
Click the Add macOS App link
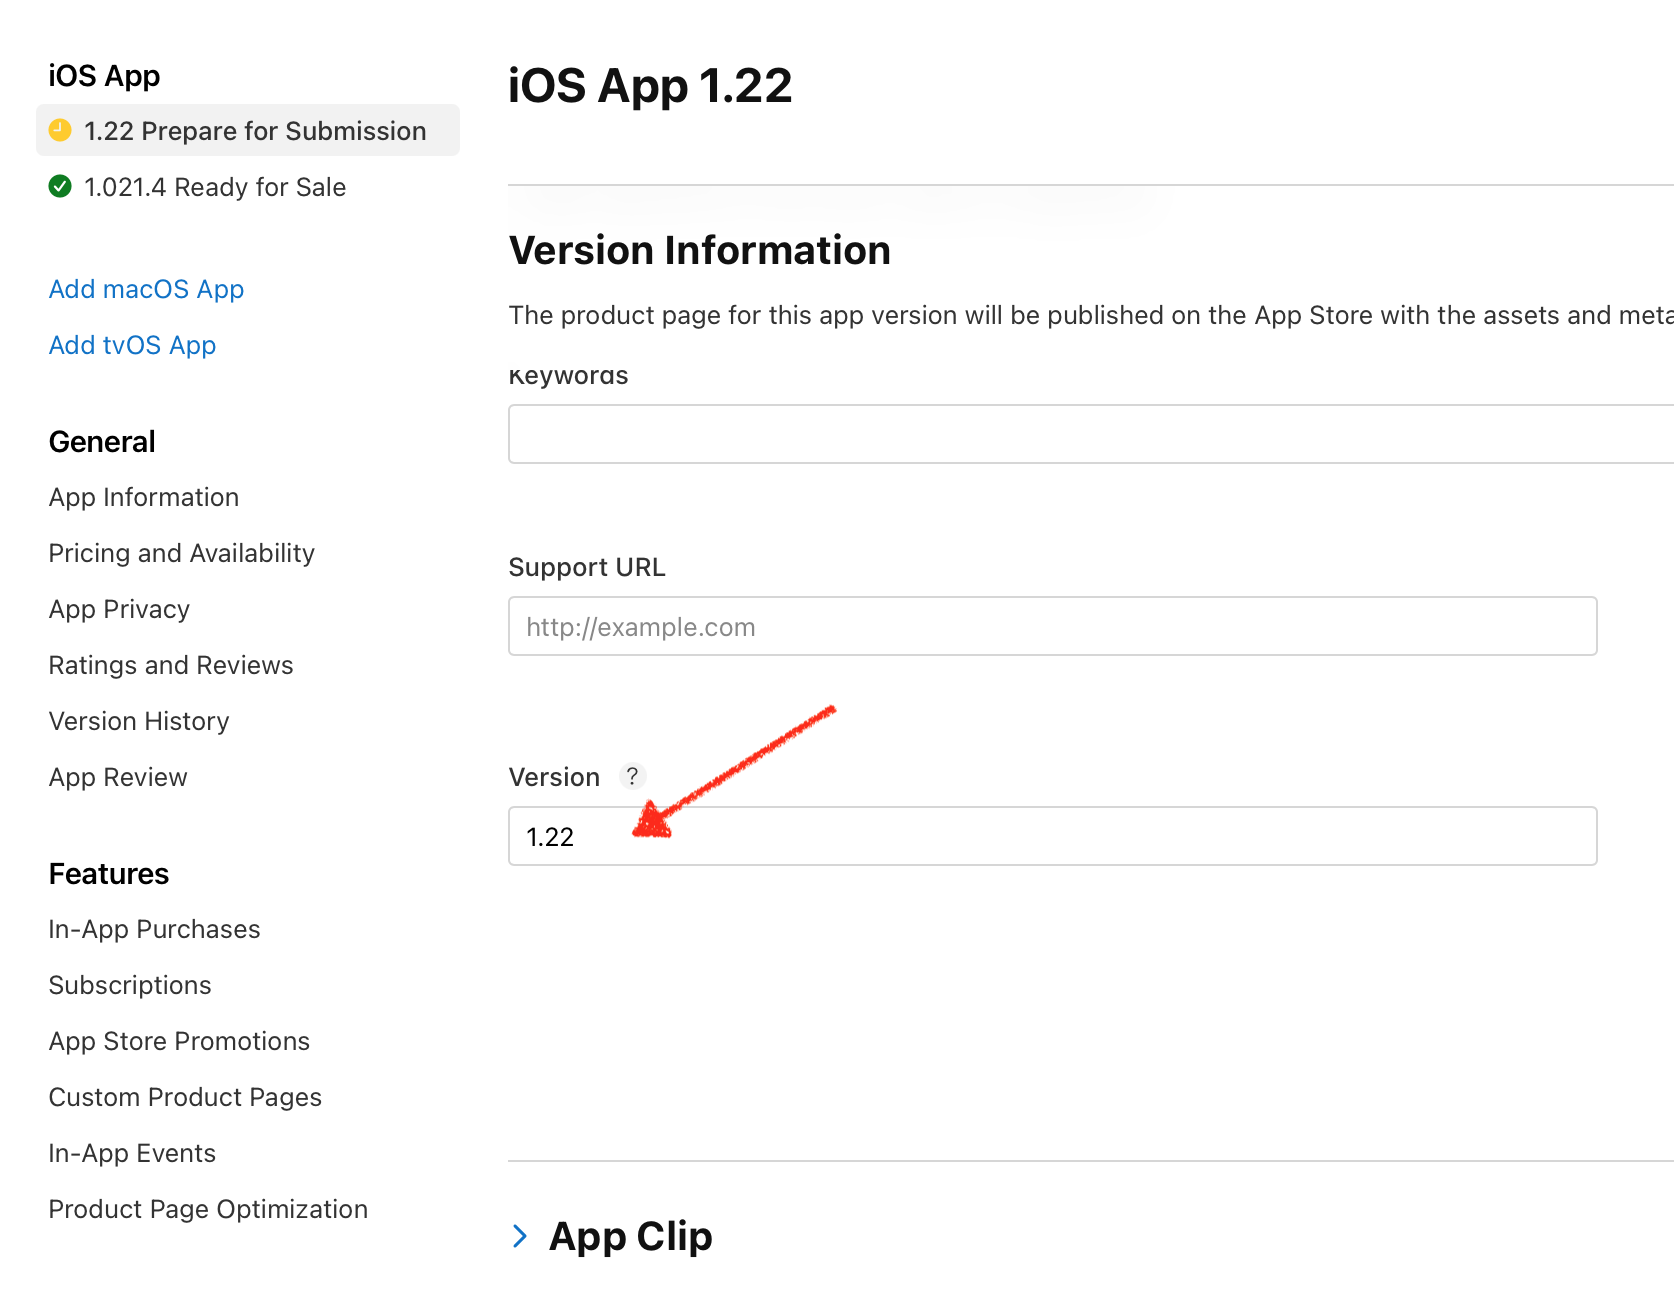(146, 289)
